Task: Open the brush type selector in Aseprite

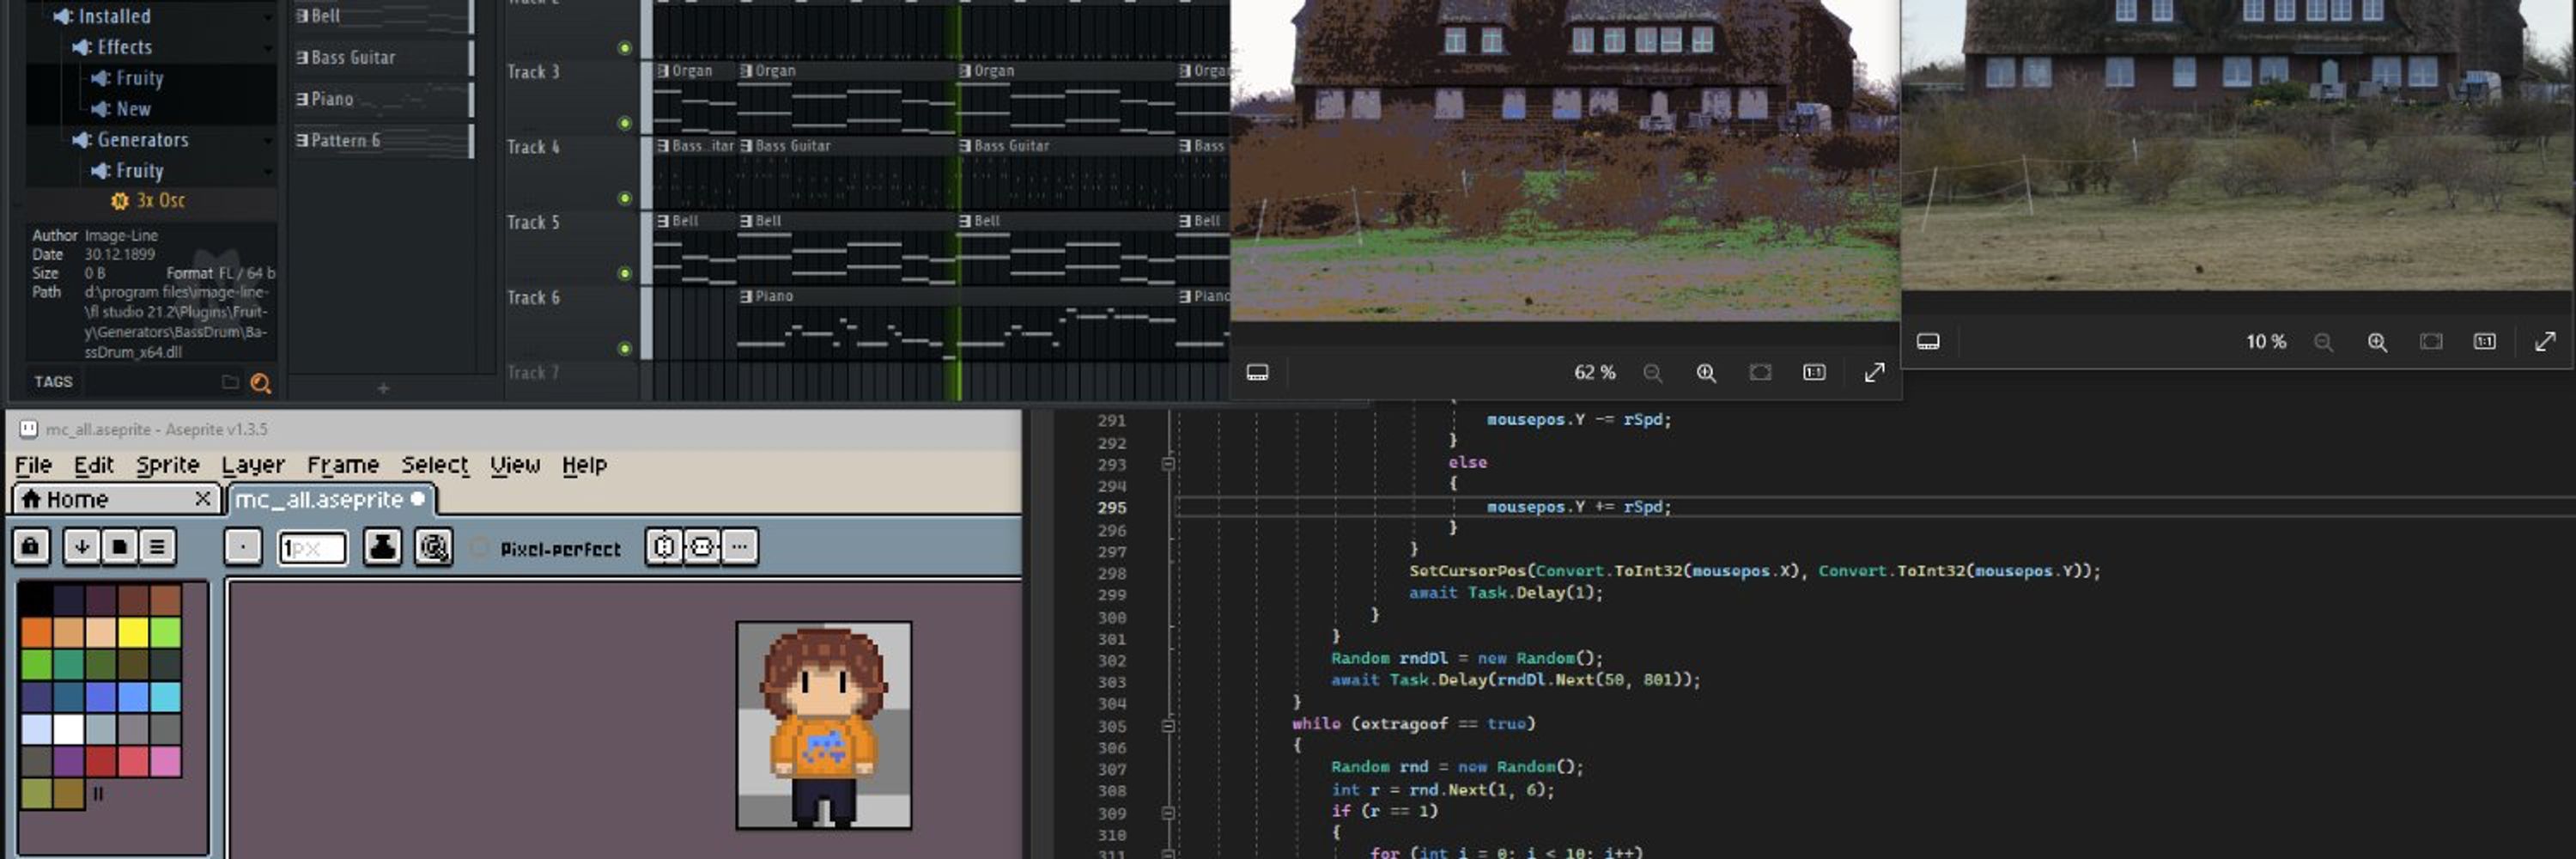Action: (x=243, y=547)
